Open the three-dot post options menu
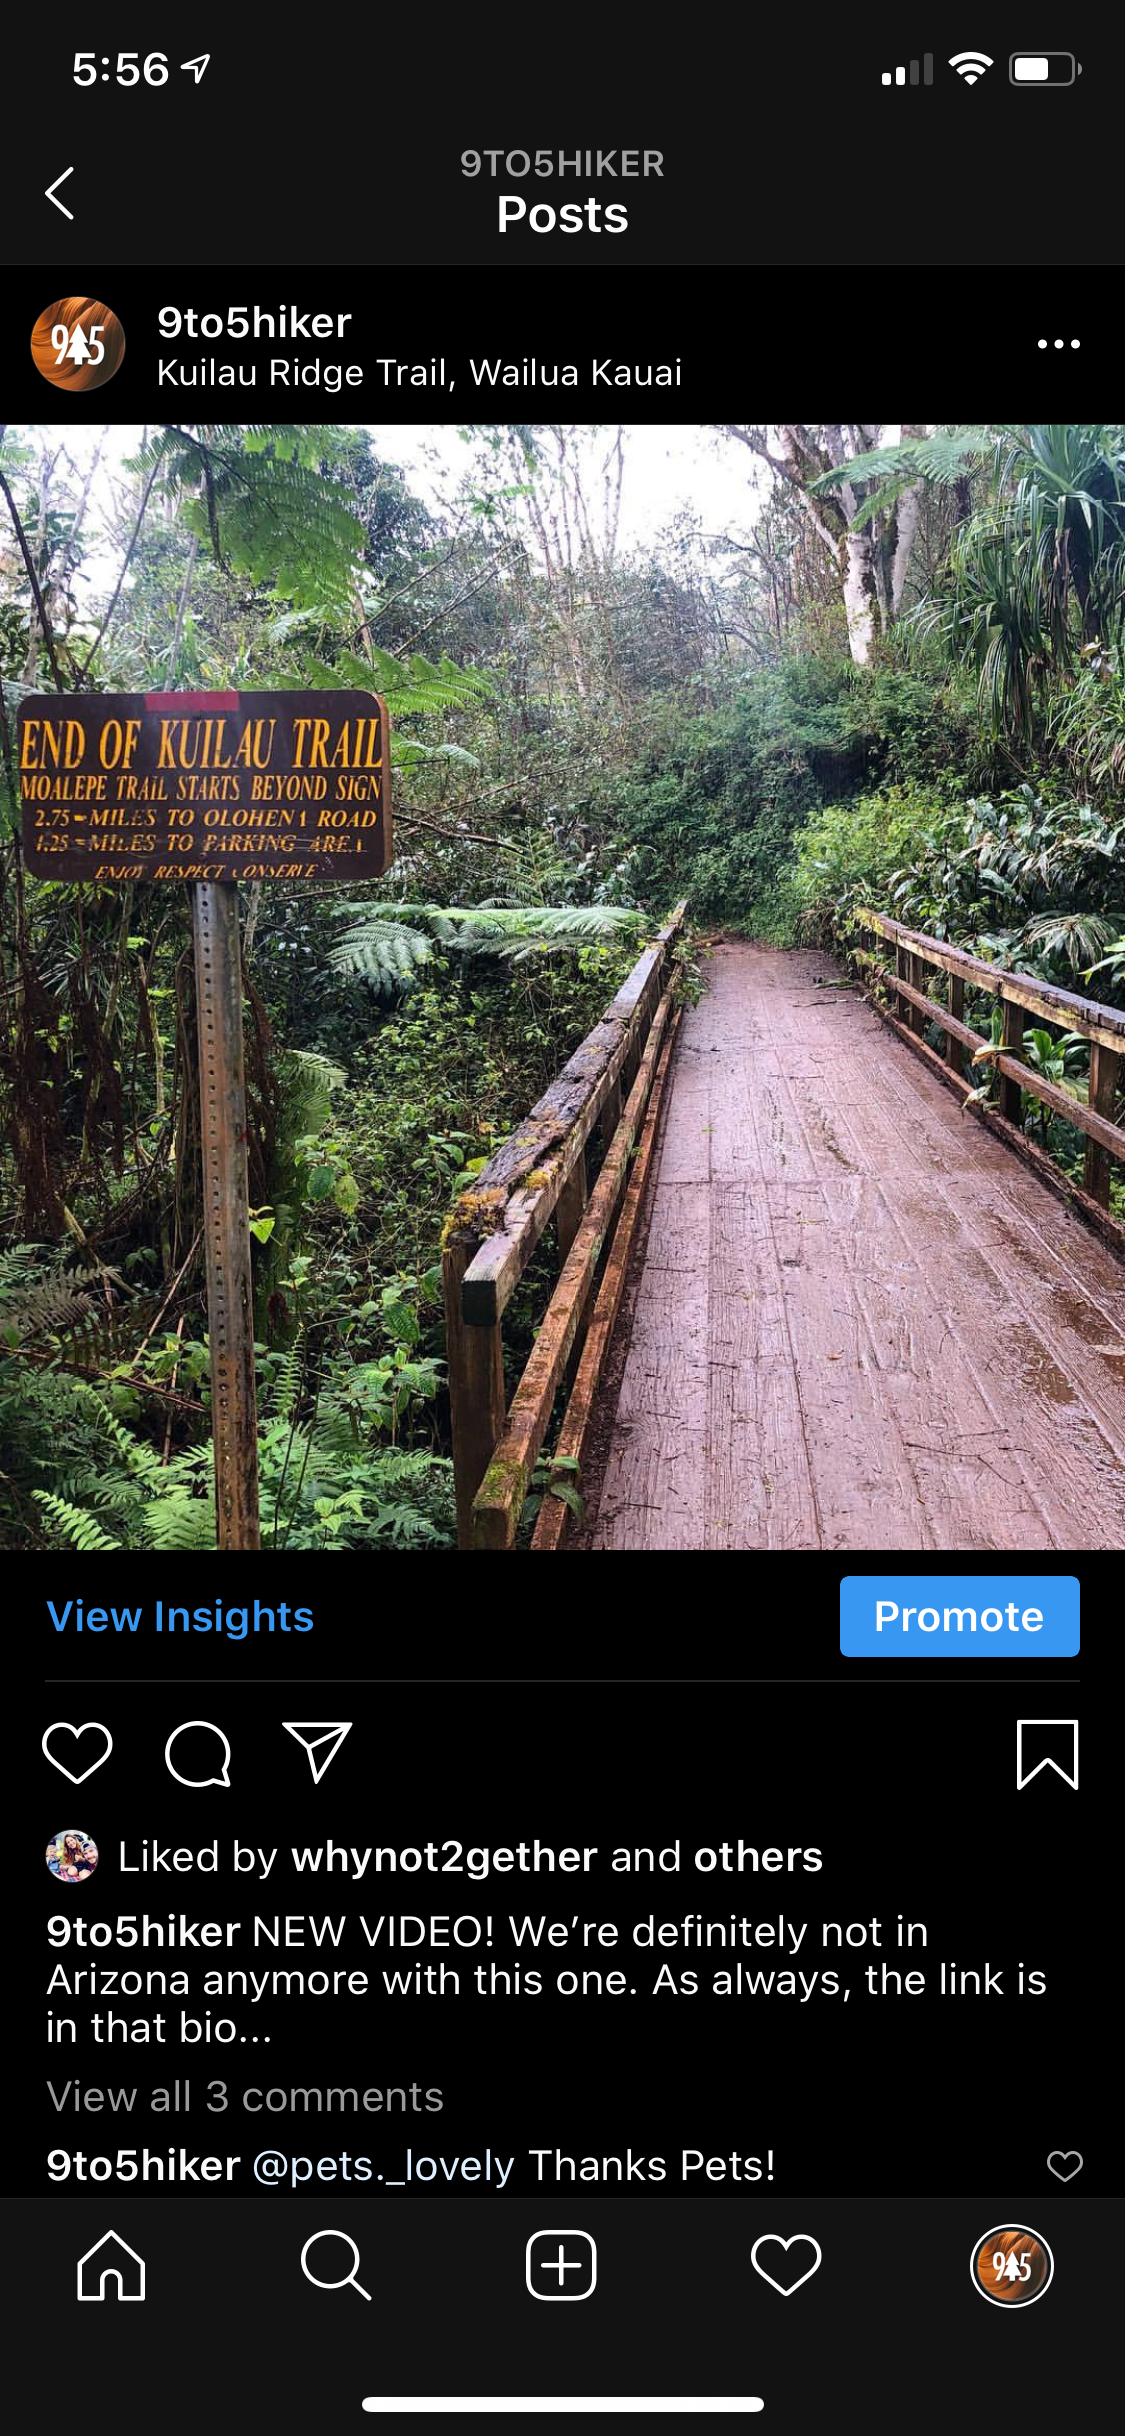 (1058, 344)
